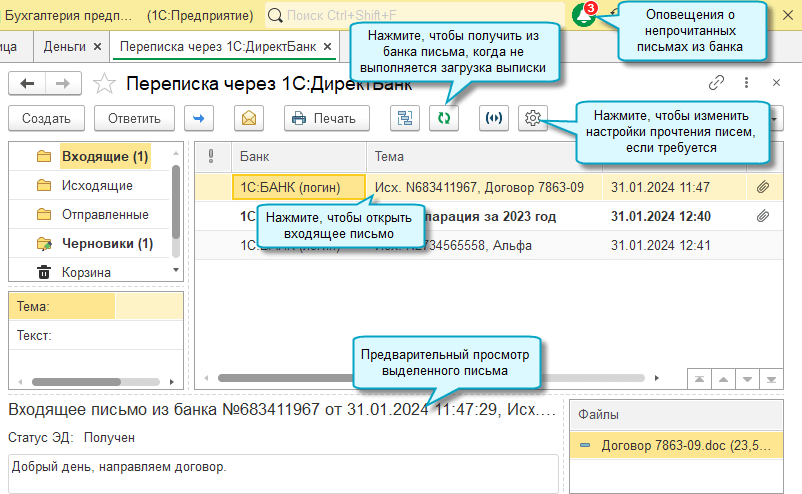
Task: Click the Текст filter label
Action: point(34,335)
